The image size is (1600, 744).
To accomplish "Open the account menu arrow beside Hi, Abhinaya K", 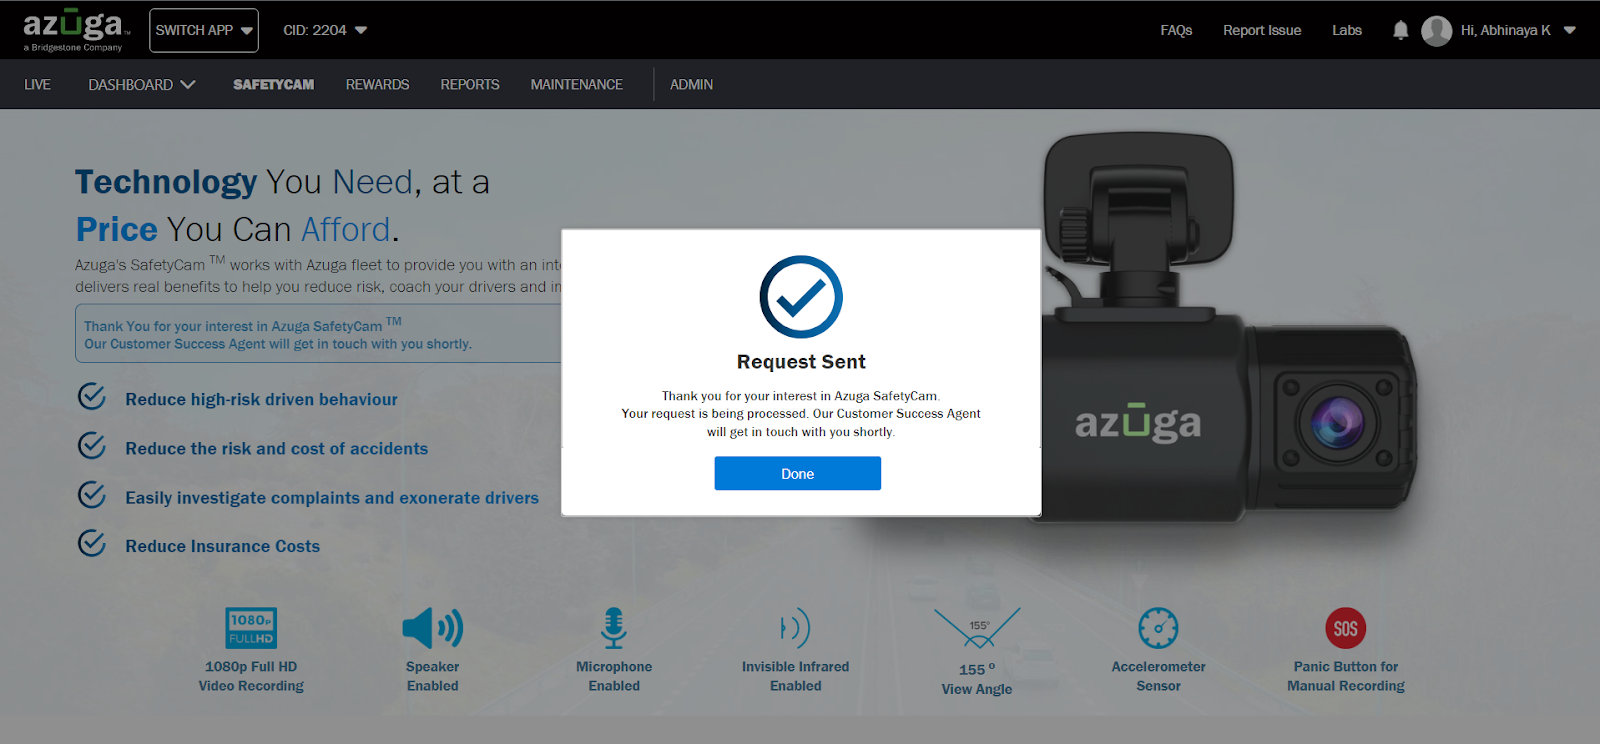I will [x=1569, y=31].
